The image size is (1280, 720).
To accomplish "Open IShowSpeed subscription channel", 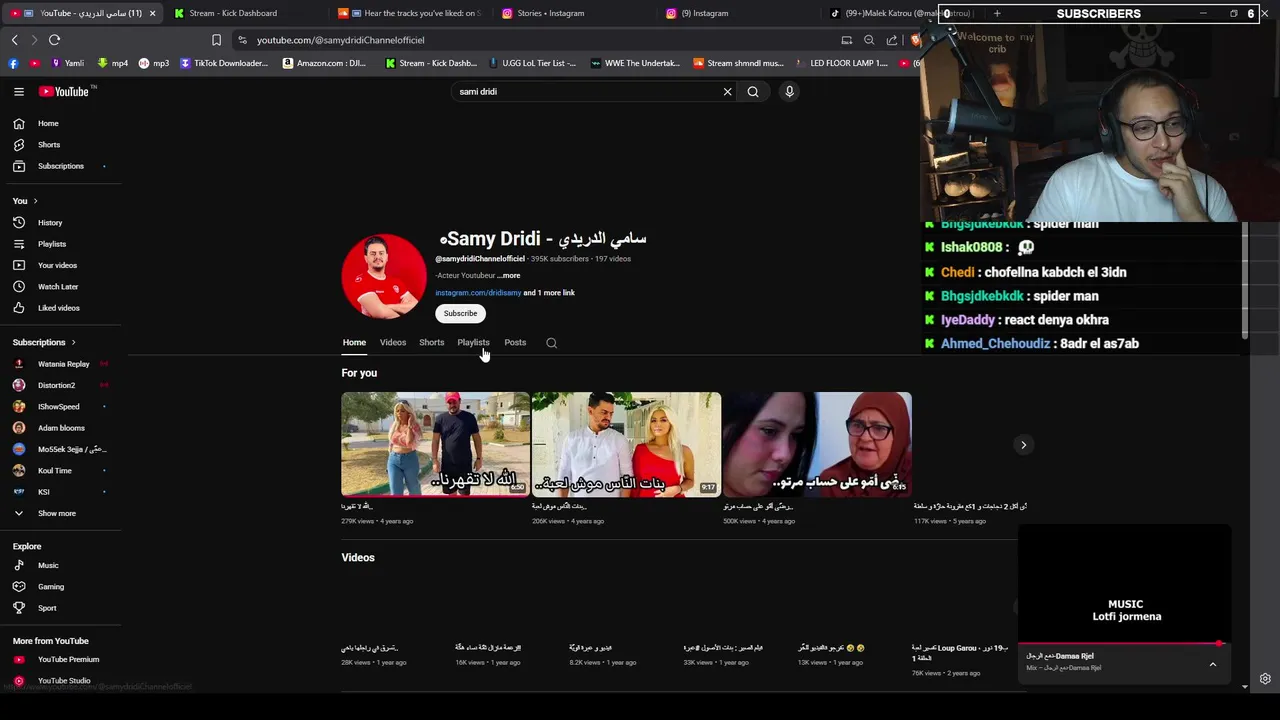I will pyautogui.click(x=61, y=406).
